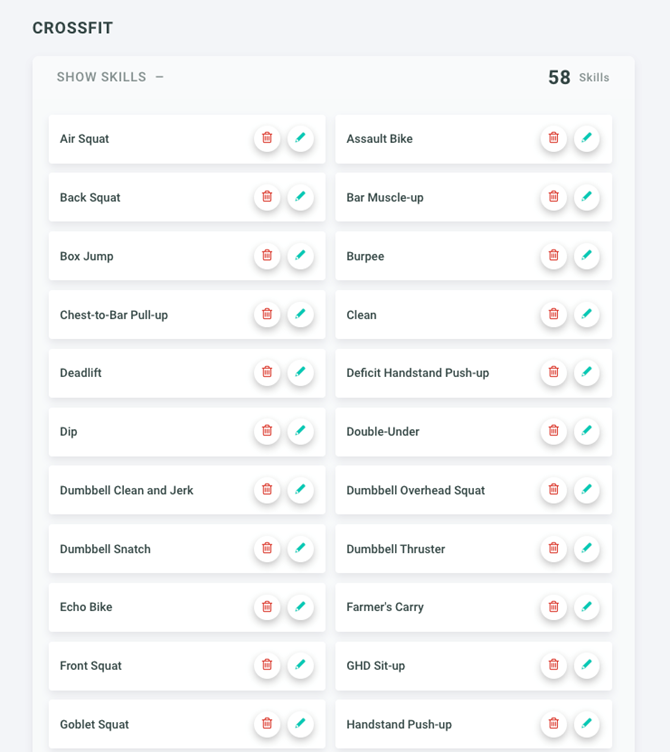Open edit pencil for Burpee
Viewport: 670px width, 752px height.
(587, 256)
